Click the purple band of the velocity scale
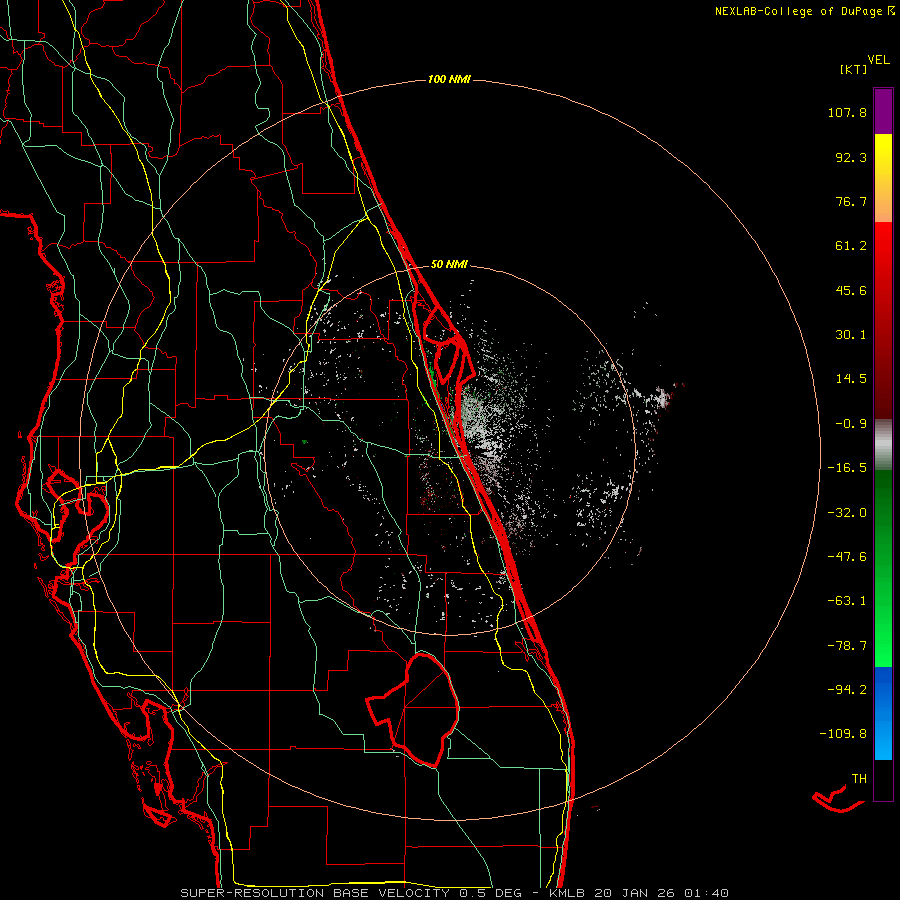 coord(883,111)
